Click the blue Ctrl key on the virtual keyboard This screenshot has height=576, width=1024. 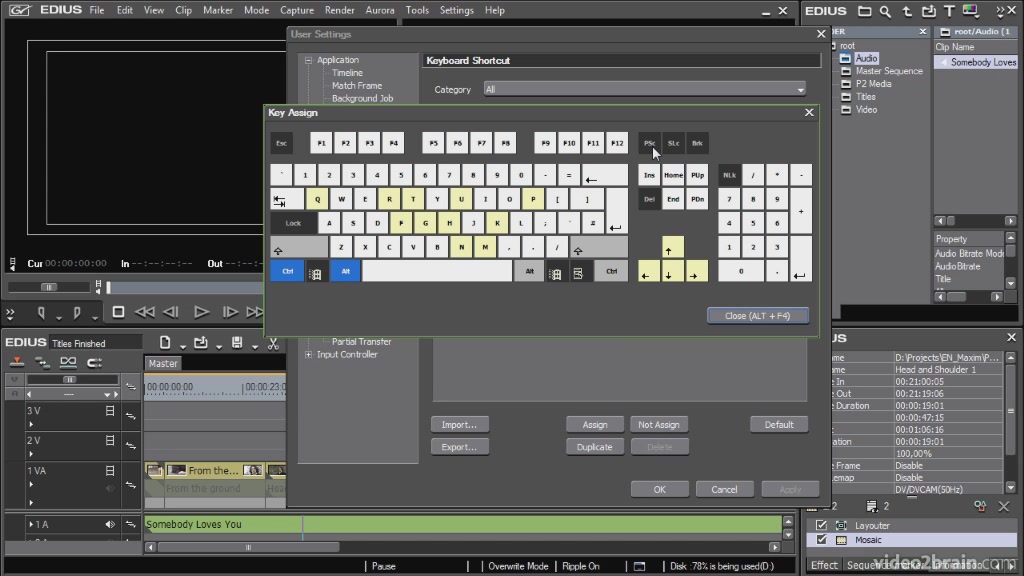pyautogui.click(x=287, y=271)
